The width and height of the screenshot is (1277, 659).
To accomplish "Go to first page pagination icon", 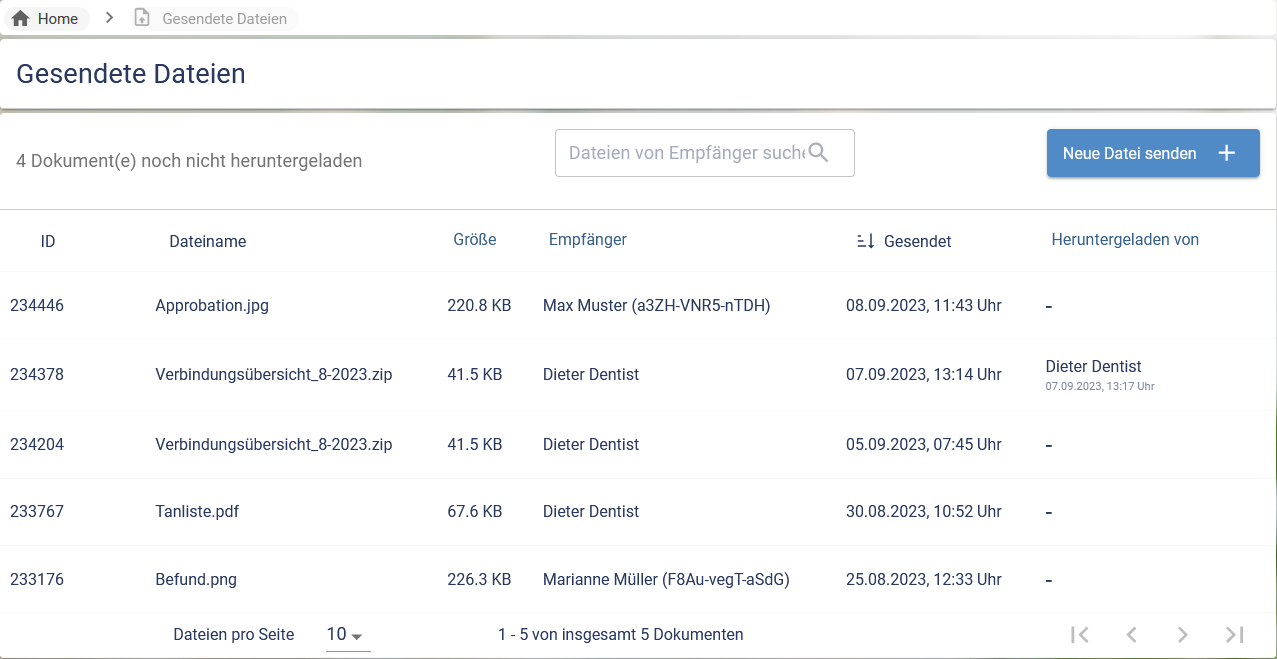I will (x=1079, y=635).
